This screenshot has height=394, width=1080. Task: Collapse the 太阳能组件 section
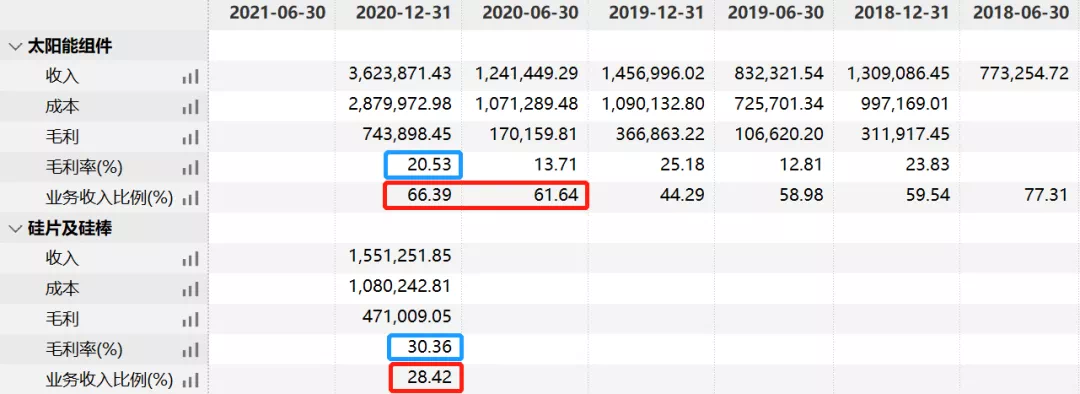tap(14, 47)
